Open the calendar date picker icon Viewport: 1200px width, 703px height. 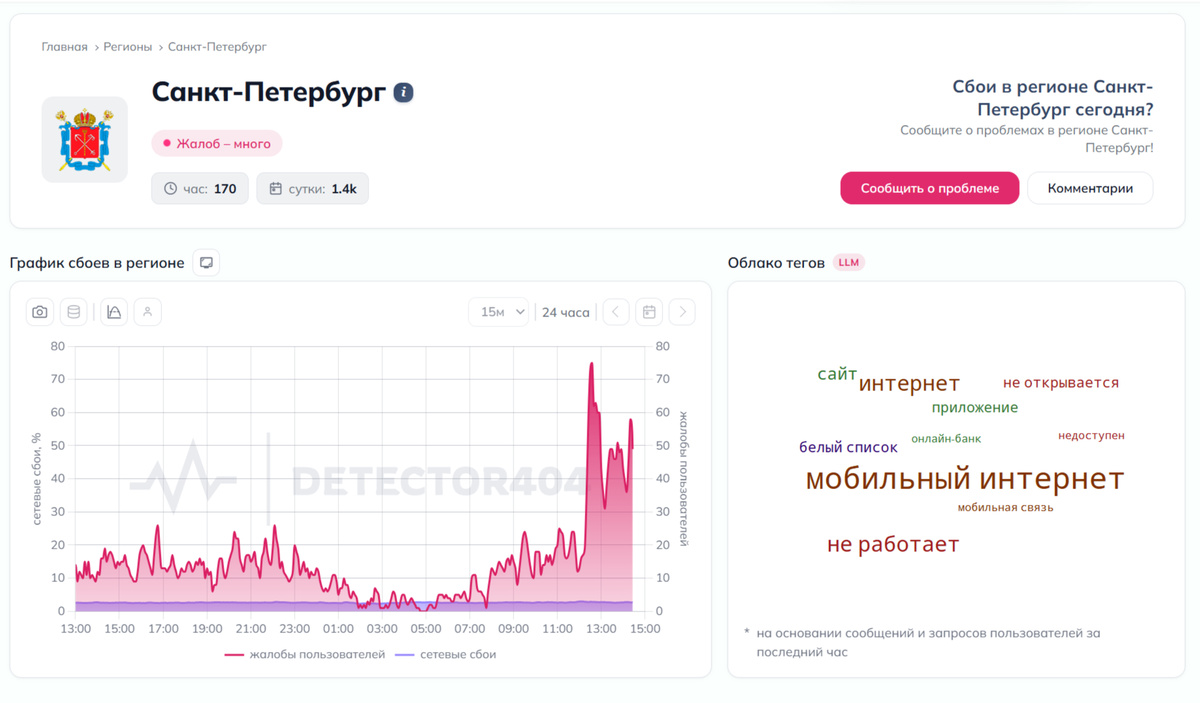pos(649,312)
